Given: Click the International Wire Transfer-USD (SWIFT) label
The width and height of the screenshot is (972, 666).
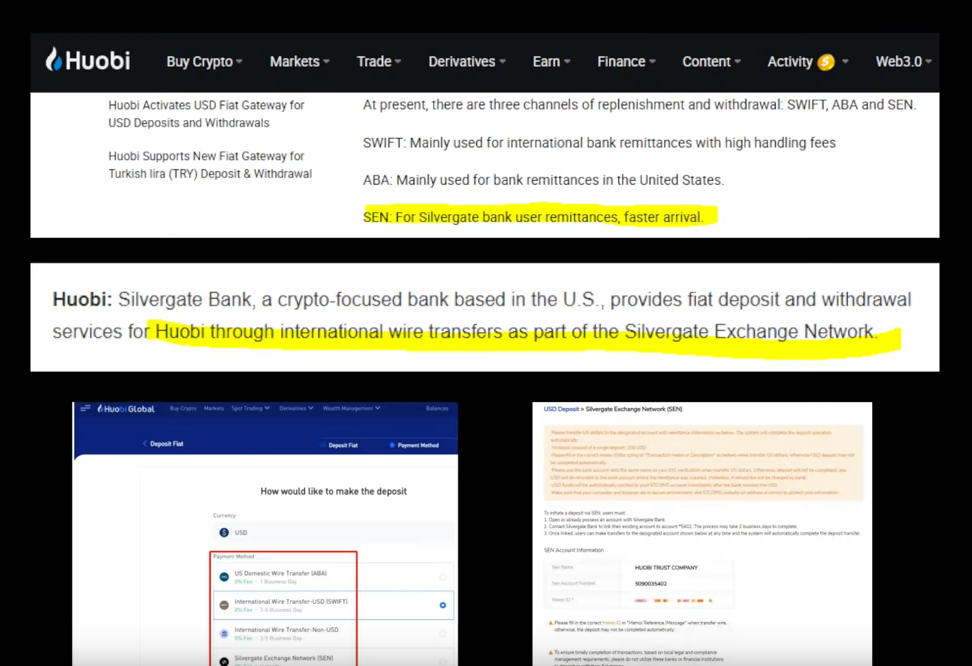Looking at the screenshot, I should coord(291,602).
